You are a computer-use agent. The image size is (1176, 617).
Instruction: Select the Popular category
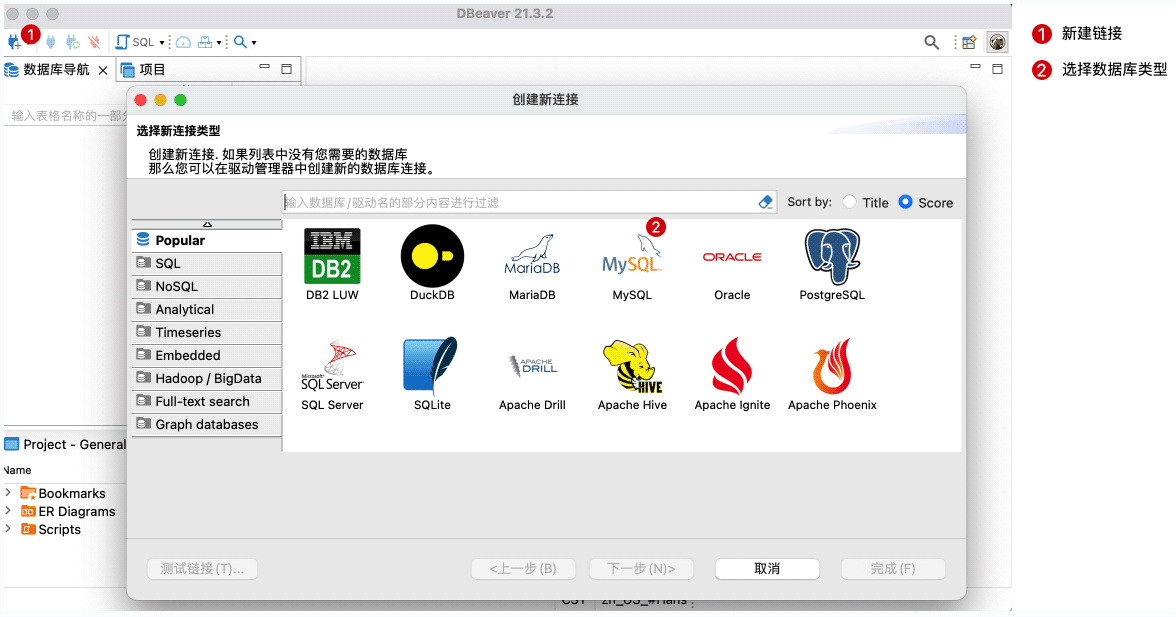click(207, 241)
